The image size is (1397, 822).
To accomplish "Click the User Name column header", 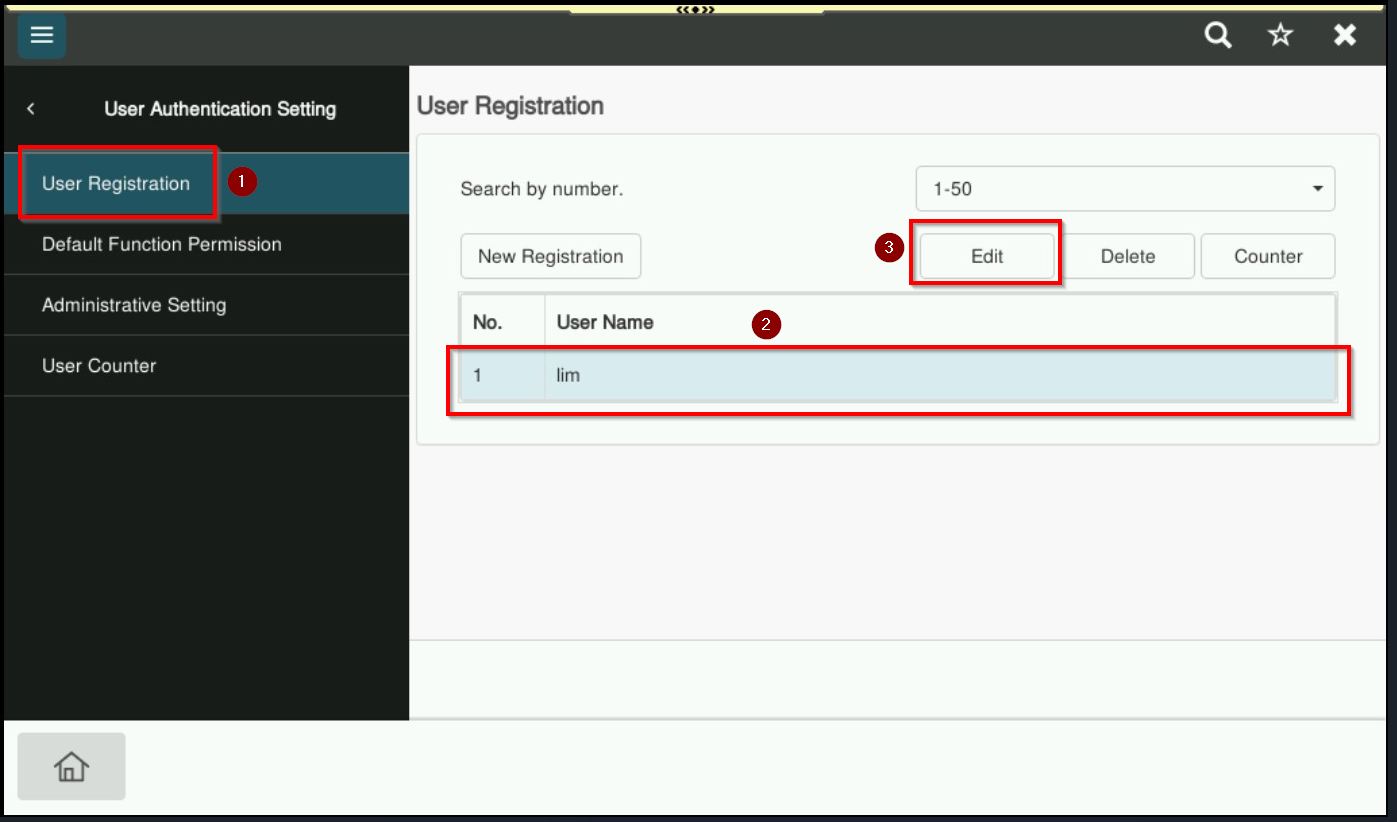I will point(605,322).
